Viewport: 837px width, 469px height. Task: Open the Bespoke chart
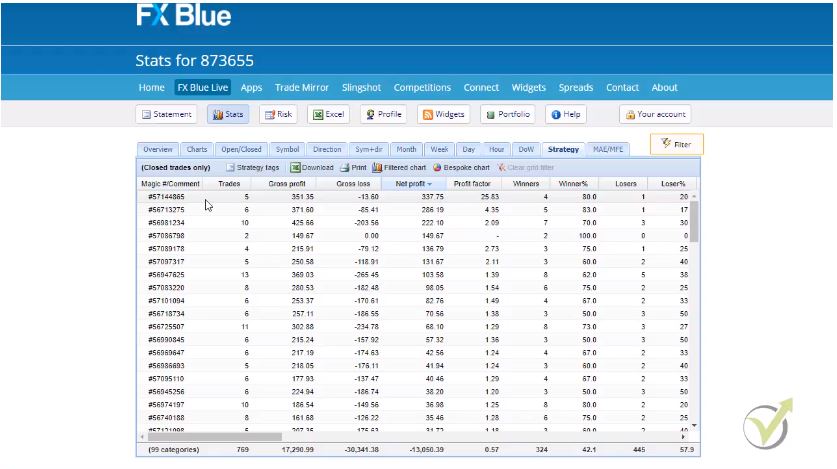[x=461, y=168]
